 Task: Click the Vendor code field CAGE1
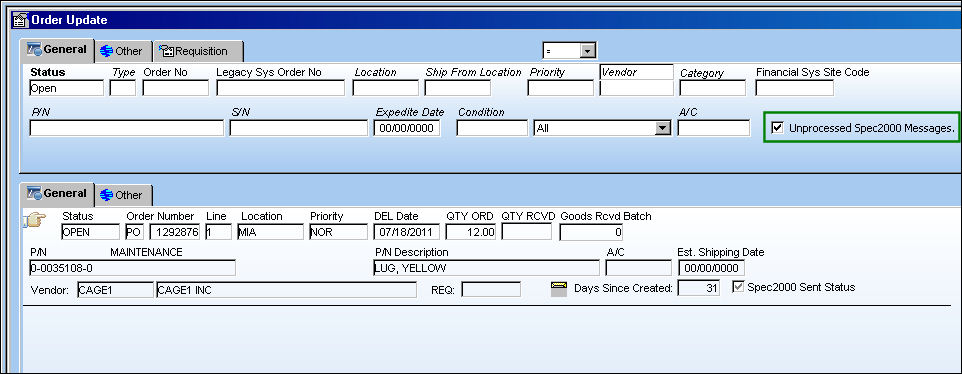[x=115, y=290]
